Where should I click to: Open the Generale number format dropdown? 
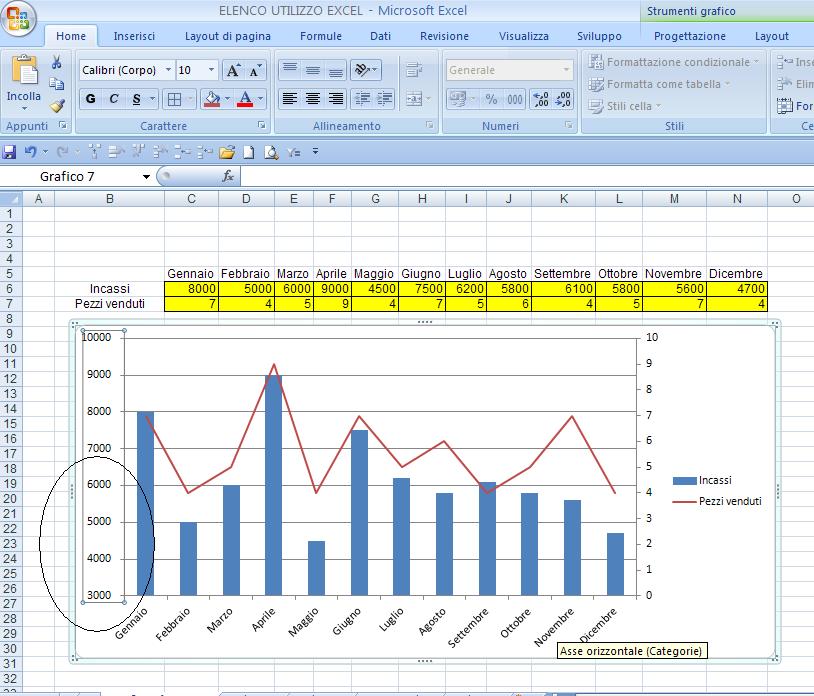coord(566,69)
